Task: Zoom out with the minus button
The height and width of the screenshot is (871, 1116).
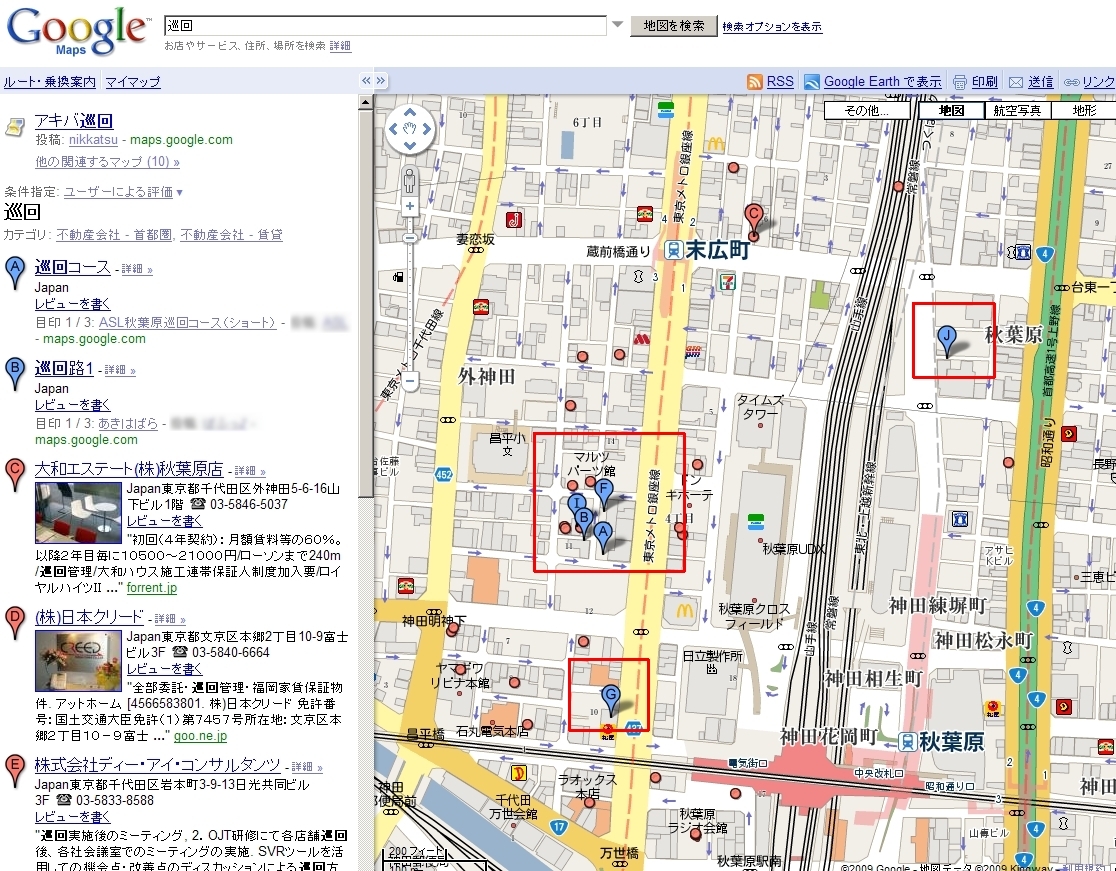Action: (x=410, y=381)
